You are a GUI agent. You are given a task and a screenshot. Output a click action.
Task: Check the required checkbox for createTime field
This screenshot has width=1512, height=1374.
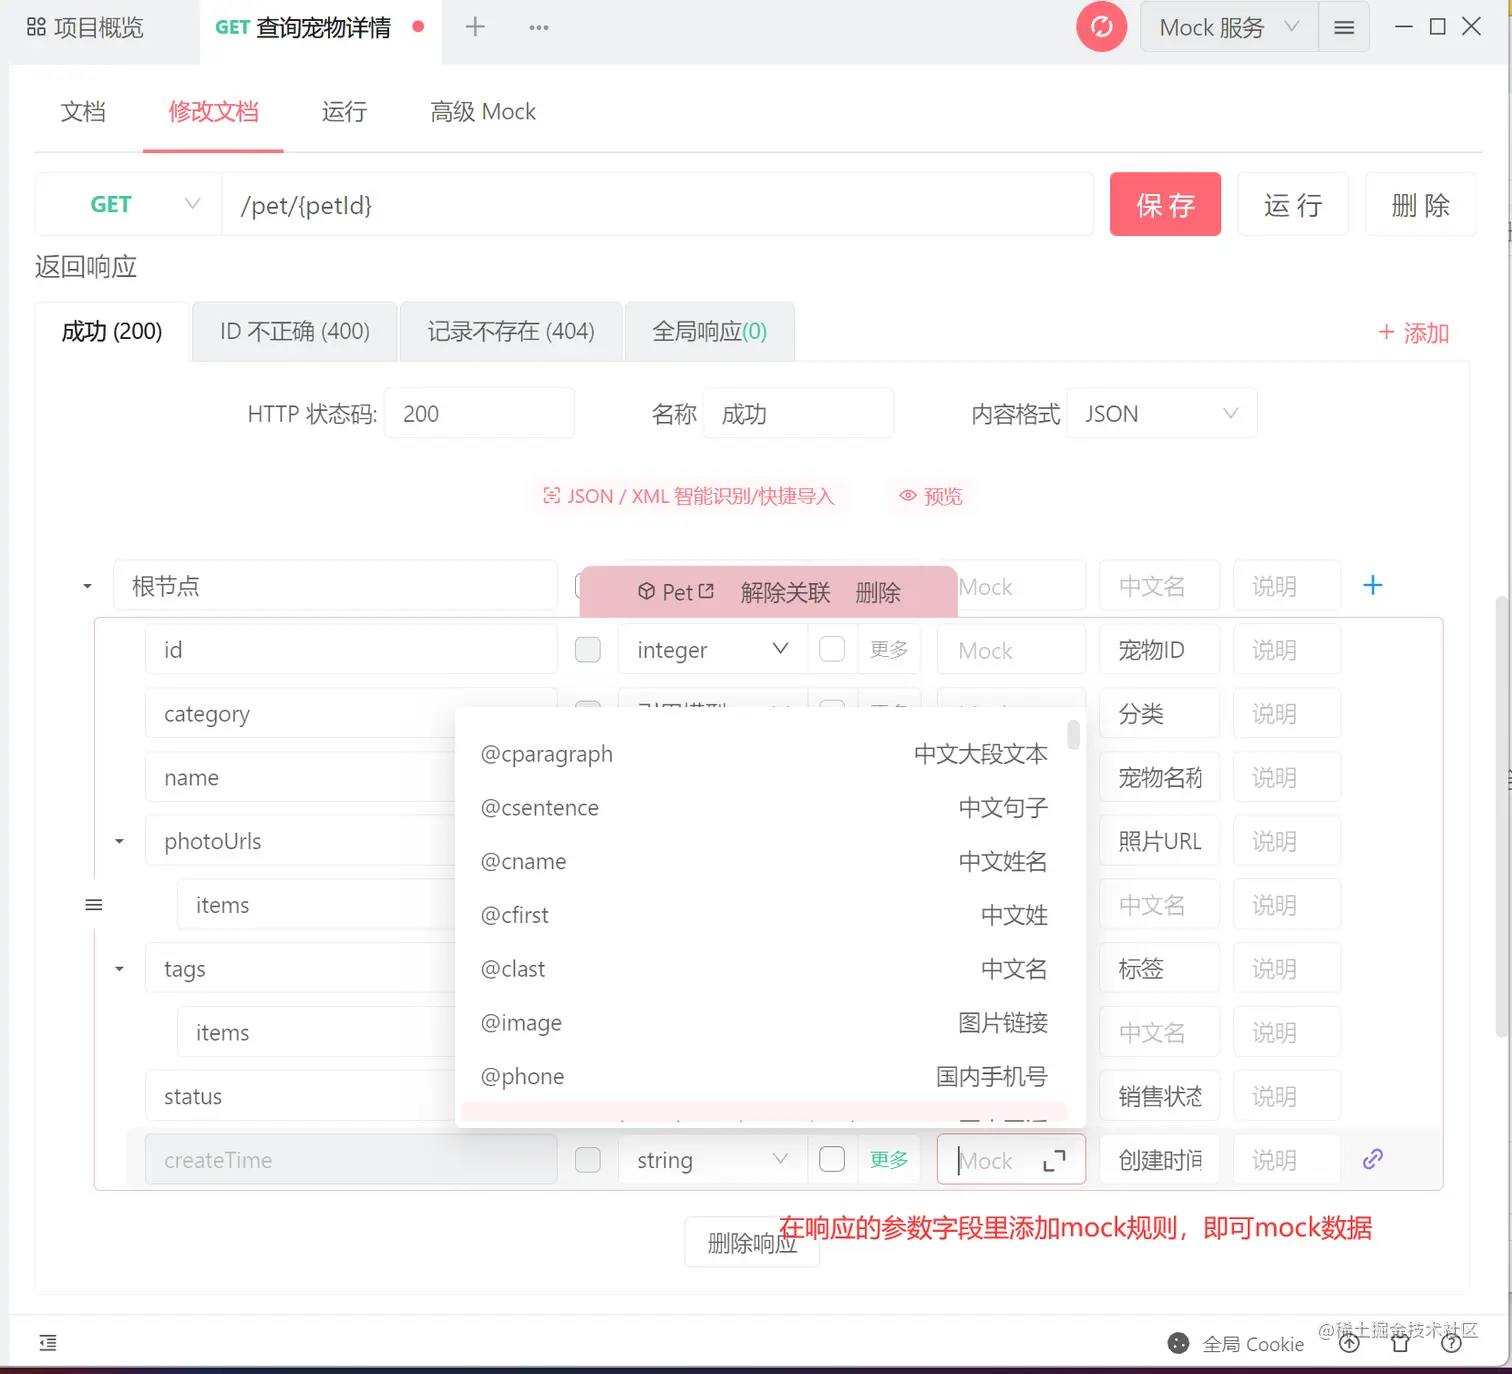click(x=587, y=1159)
